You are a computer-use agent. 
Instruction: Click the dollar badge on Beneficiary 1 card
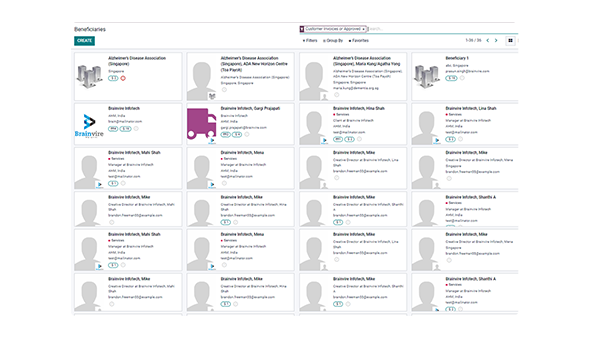point(451,78)
